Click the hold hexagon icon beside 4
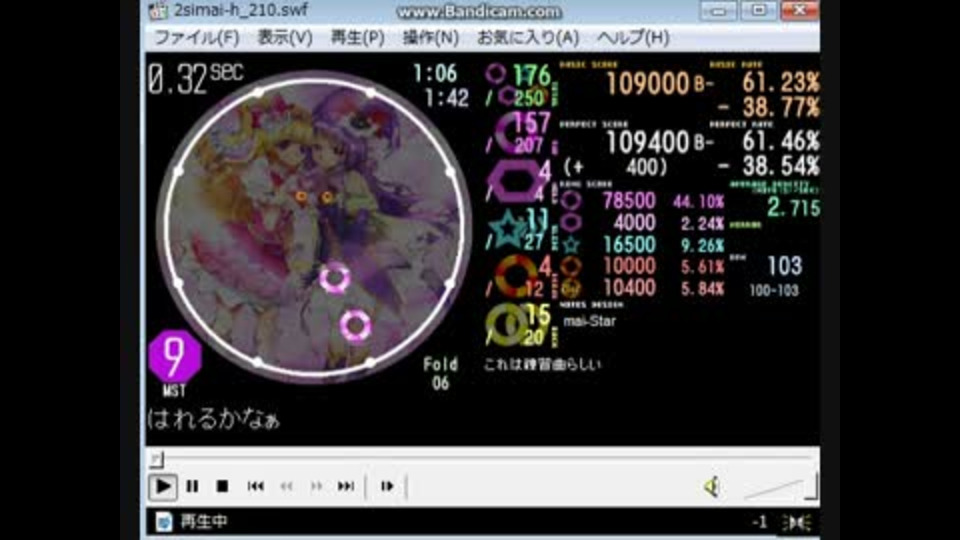Image resolution: width=960 pixels, height=540 pixels. coord(518,182)
